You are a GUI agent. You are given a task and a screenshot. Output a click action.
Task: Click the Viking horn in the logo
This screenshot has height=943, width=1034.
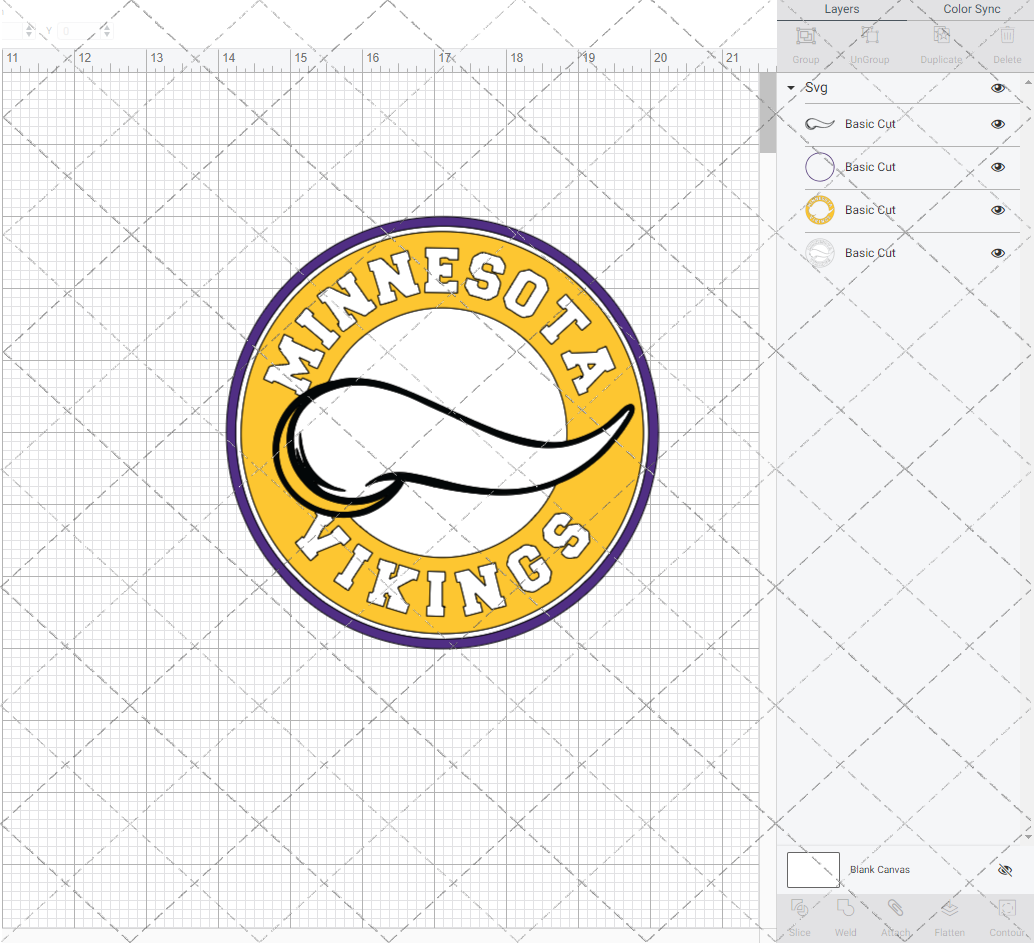[x=453, y=447]
